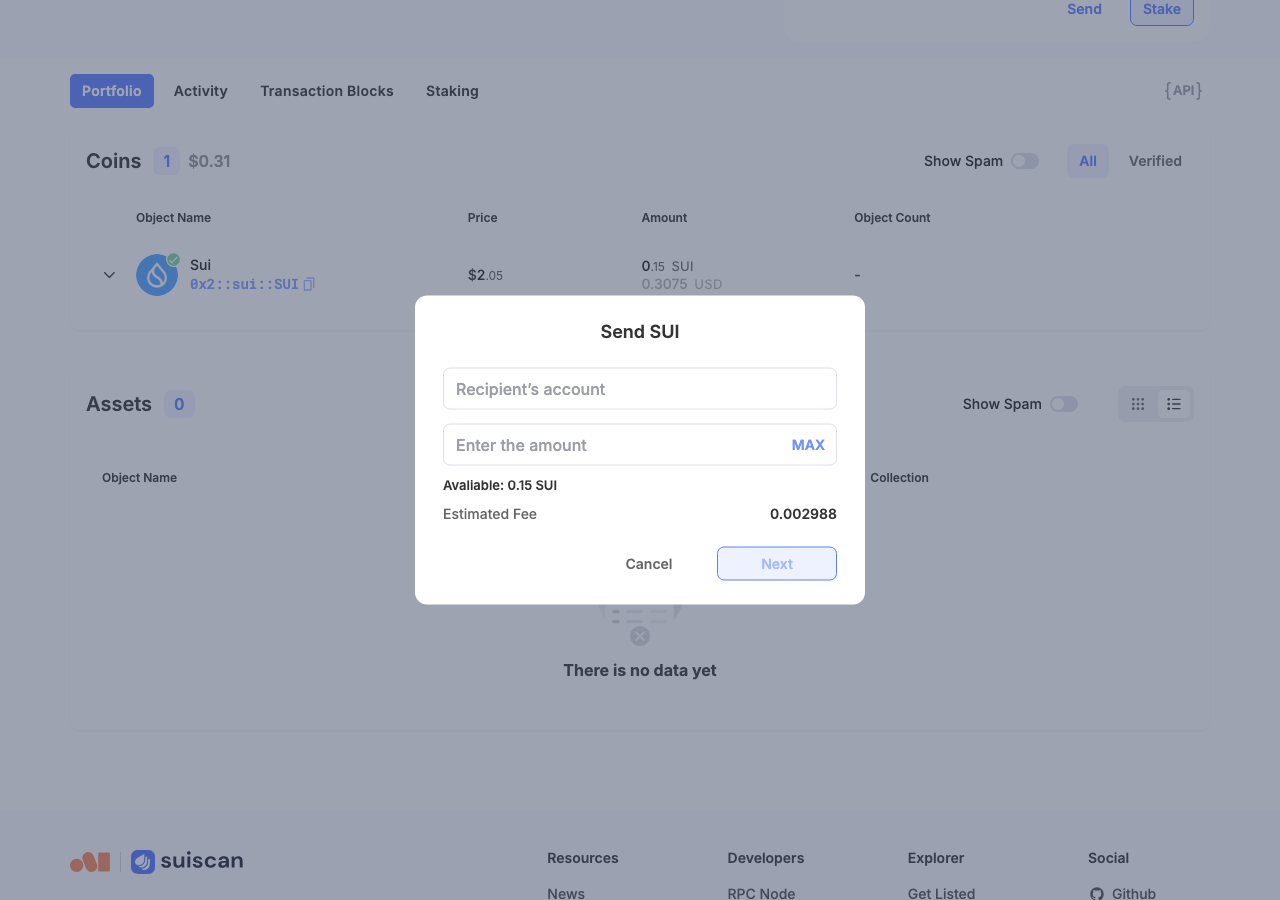
Task: Open the API braces icon
Action: click(1183, 91)
